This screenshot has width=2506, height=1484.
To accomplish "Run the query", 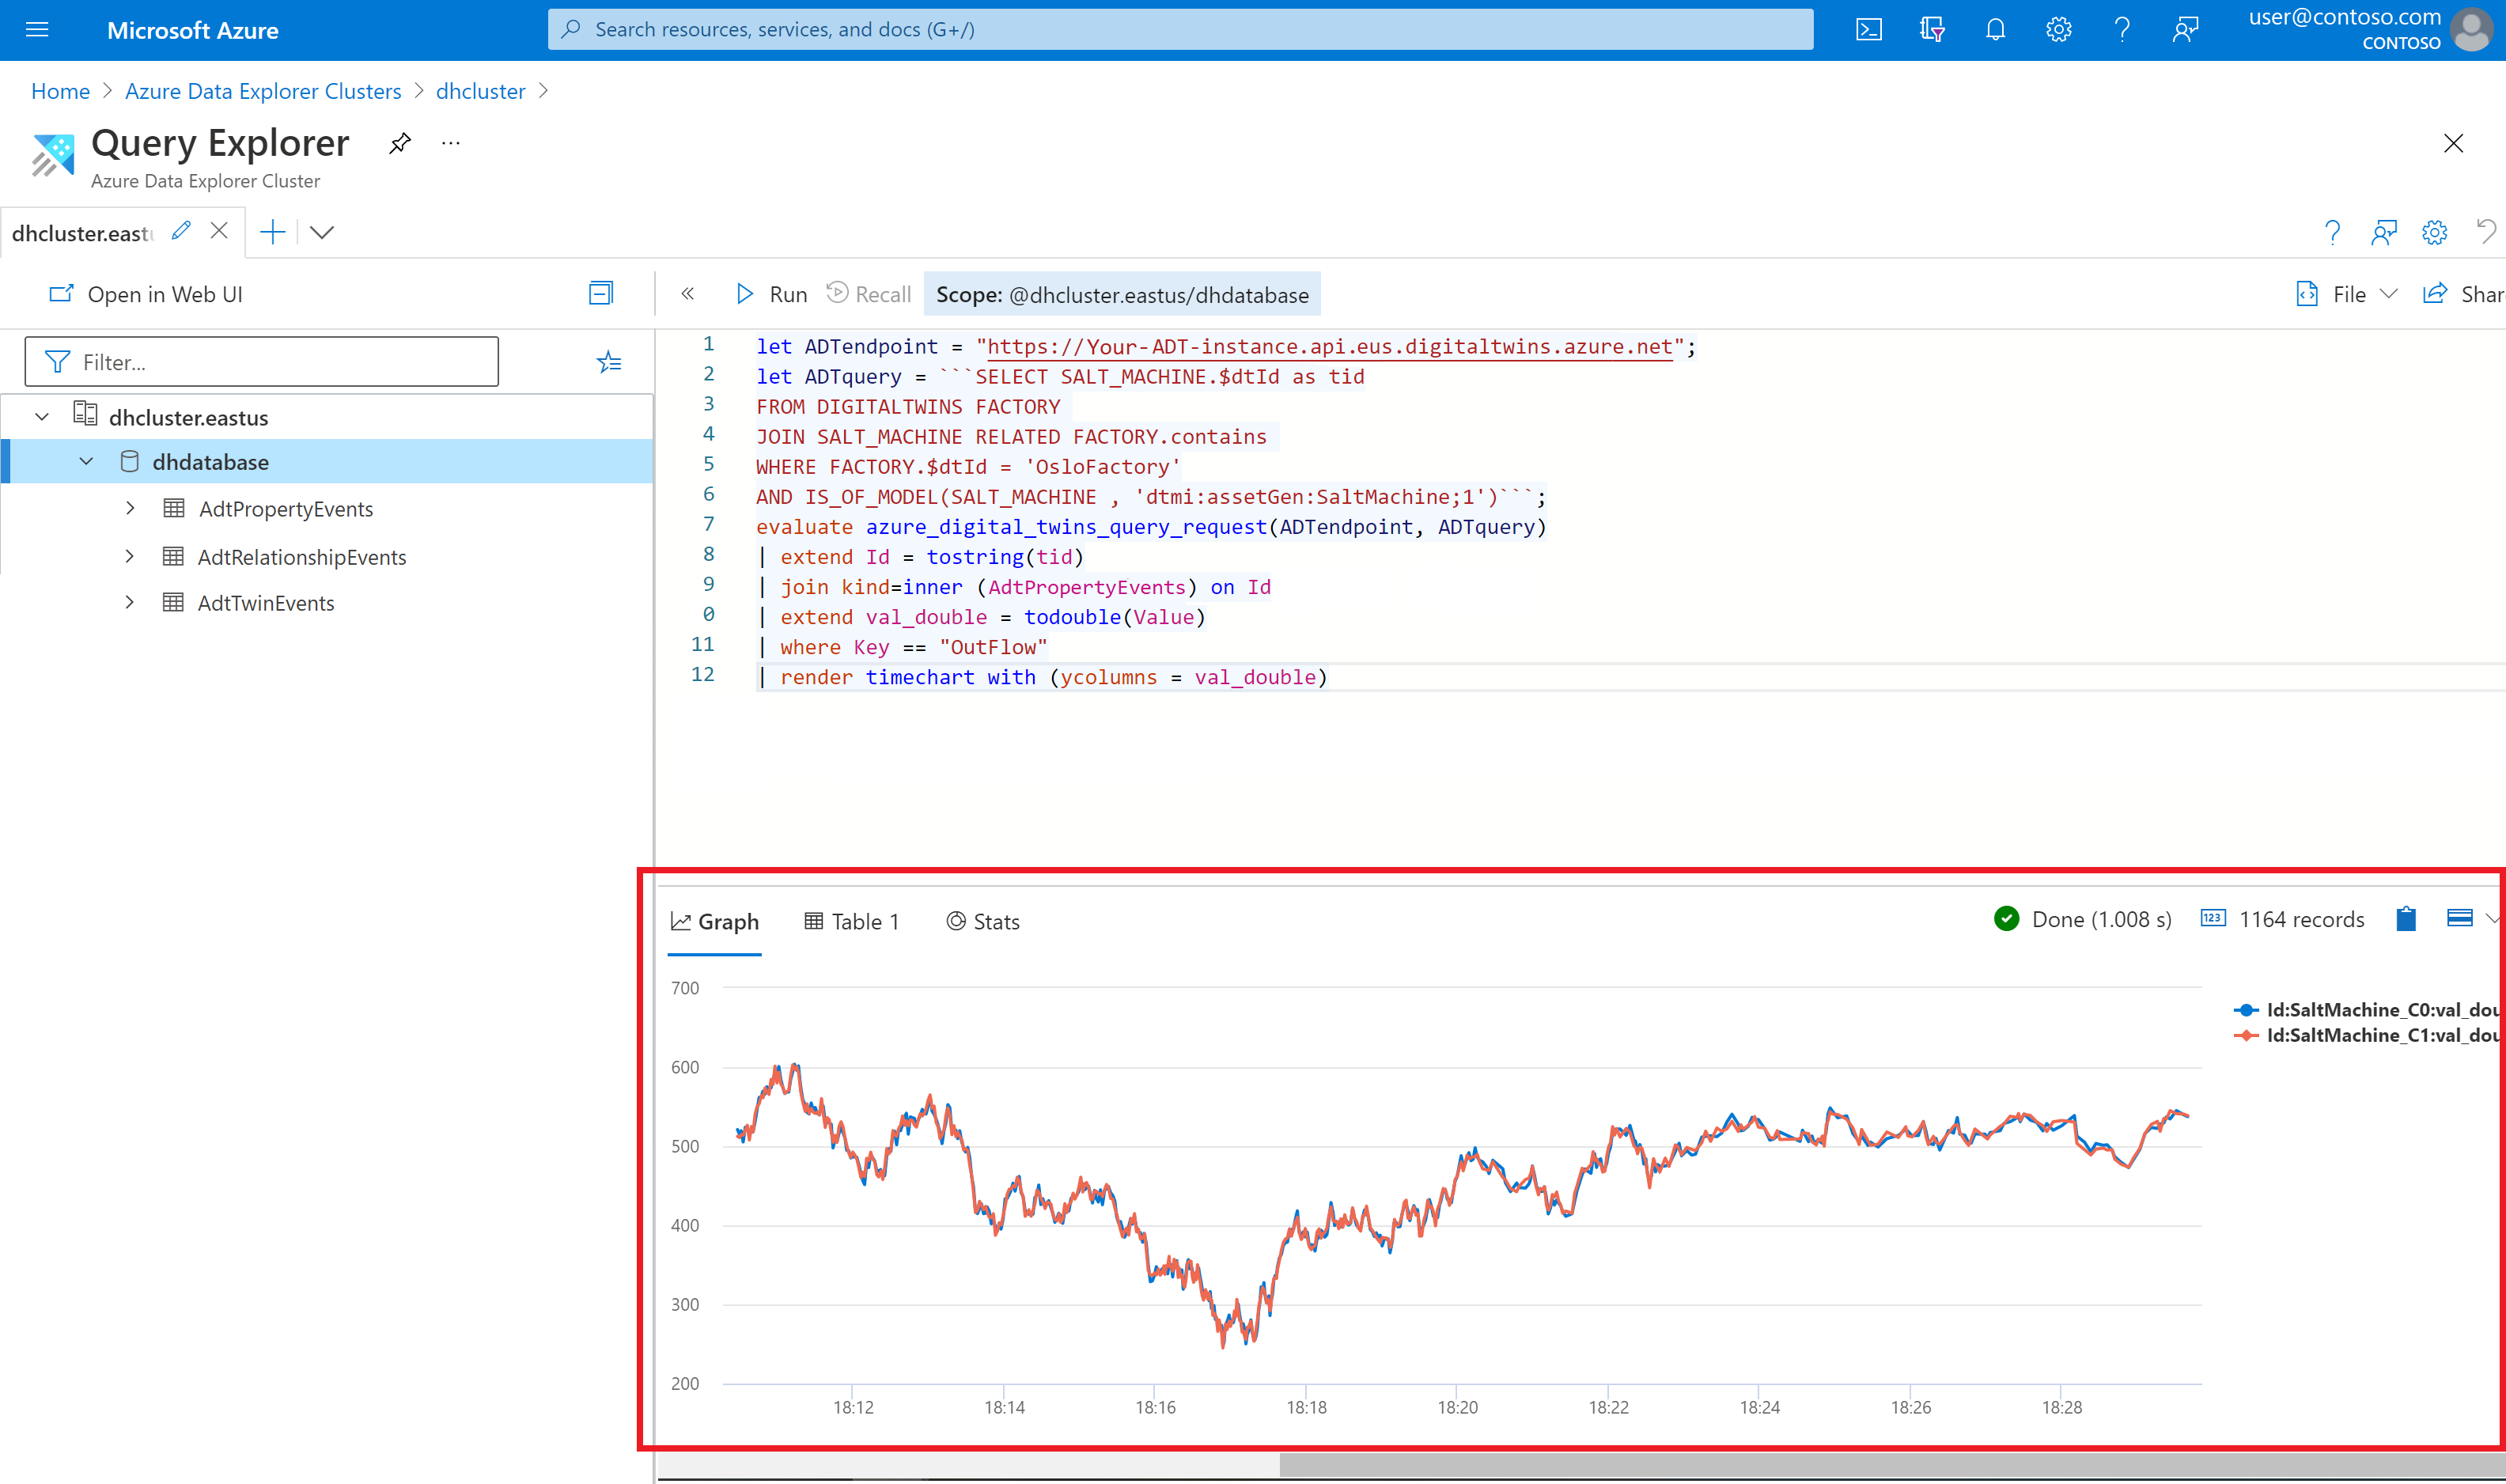I will (x=771, y=294).
